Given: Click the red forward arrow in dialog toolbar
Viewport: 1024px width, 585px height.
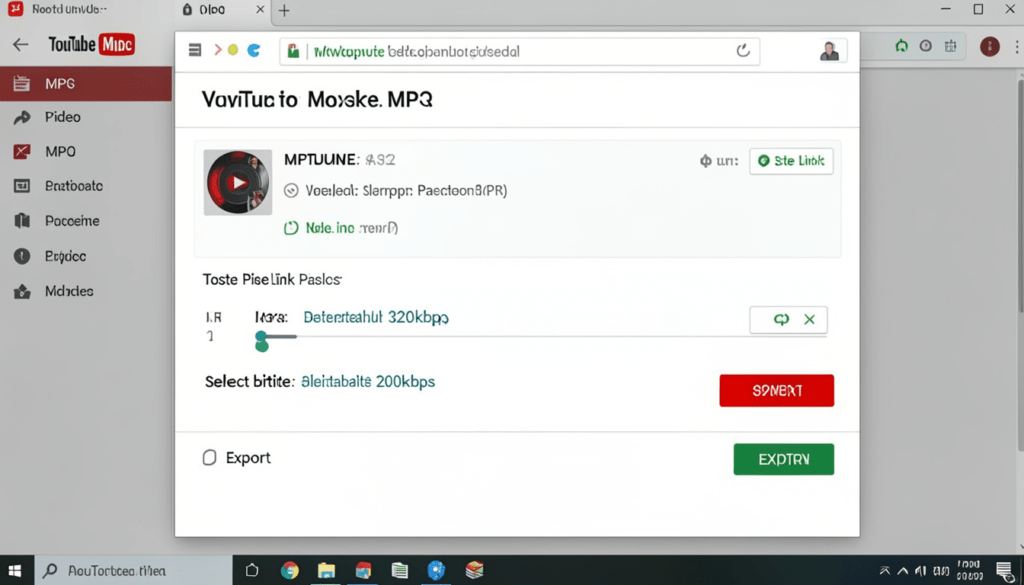Looking at the screenshot, I should coord(217,50).
